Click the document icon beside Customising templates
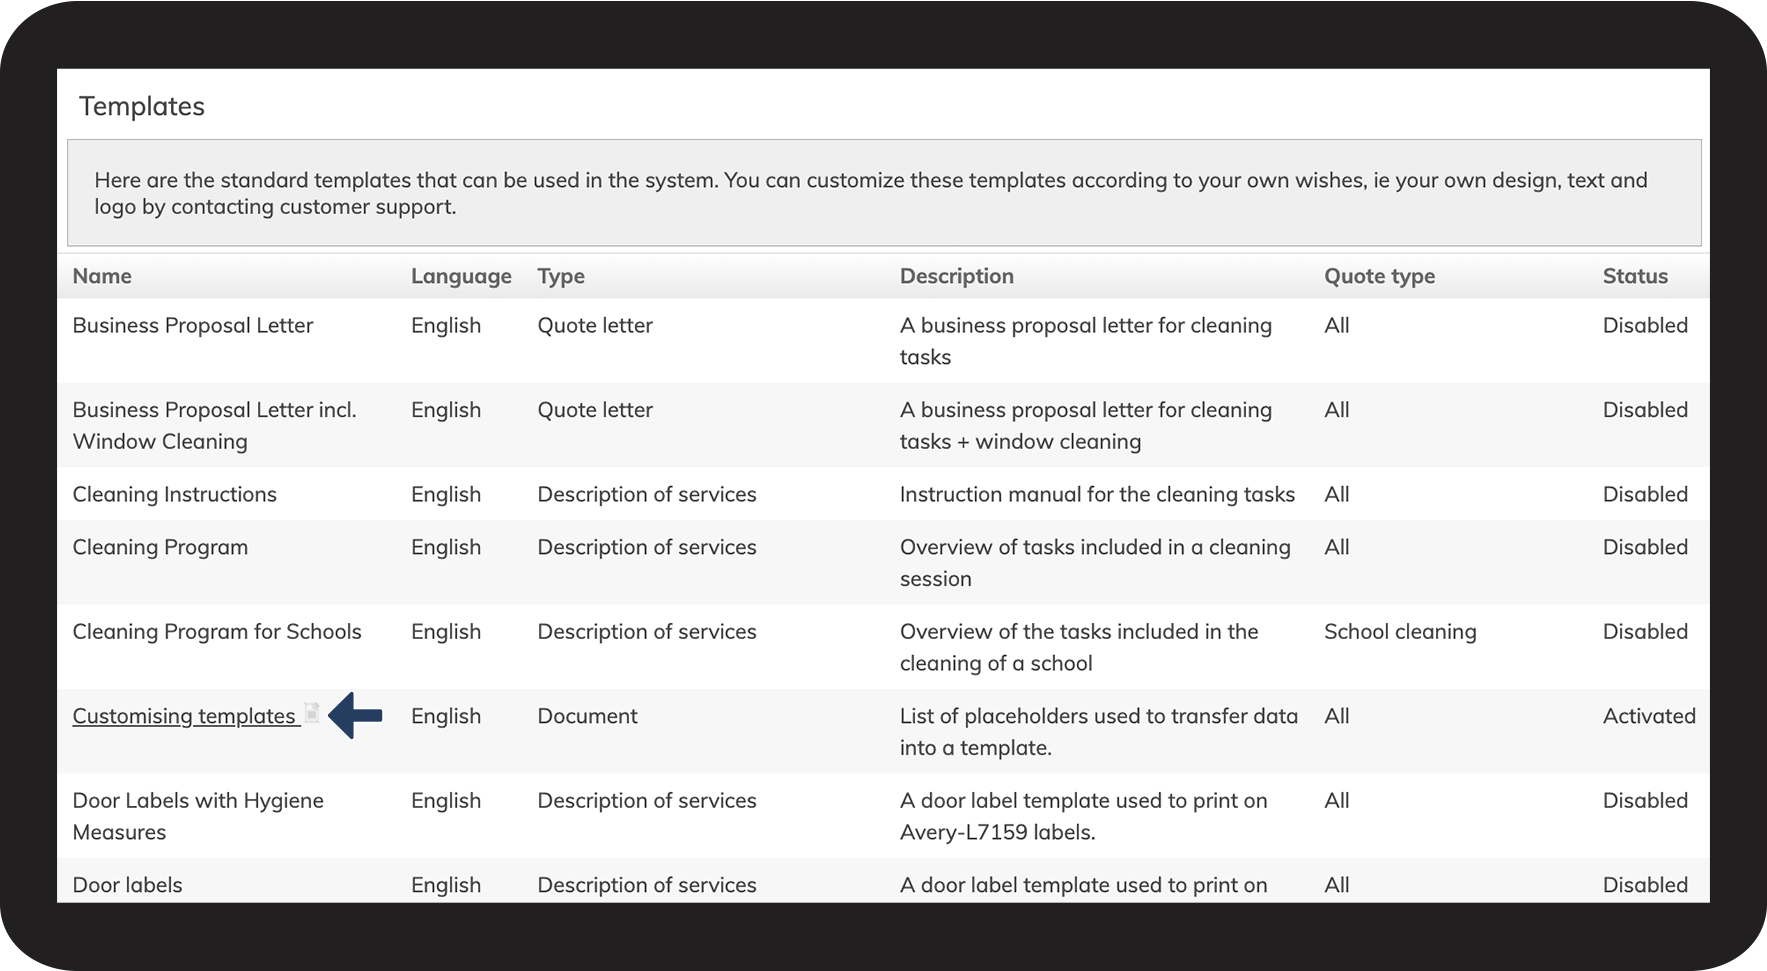This screenshot has width=1767, height=971. [x=312, y=714]
